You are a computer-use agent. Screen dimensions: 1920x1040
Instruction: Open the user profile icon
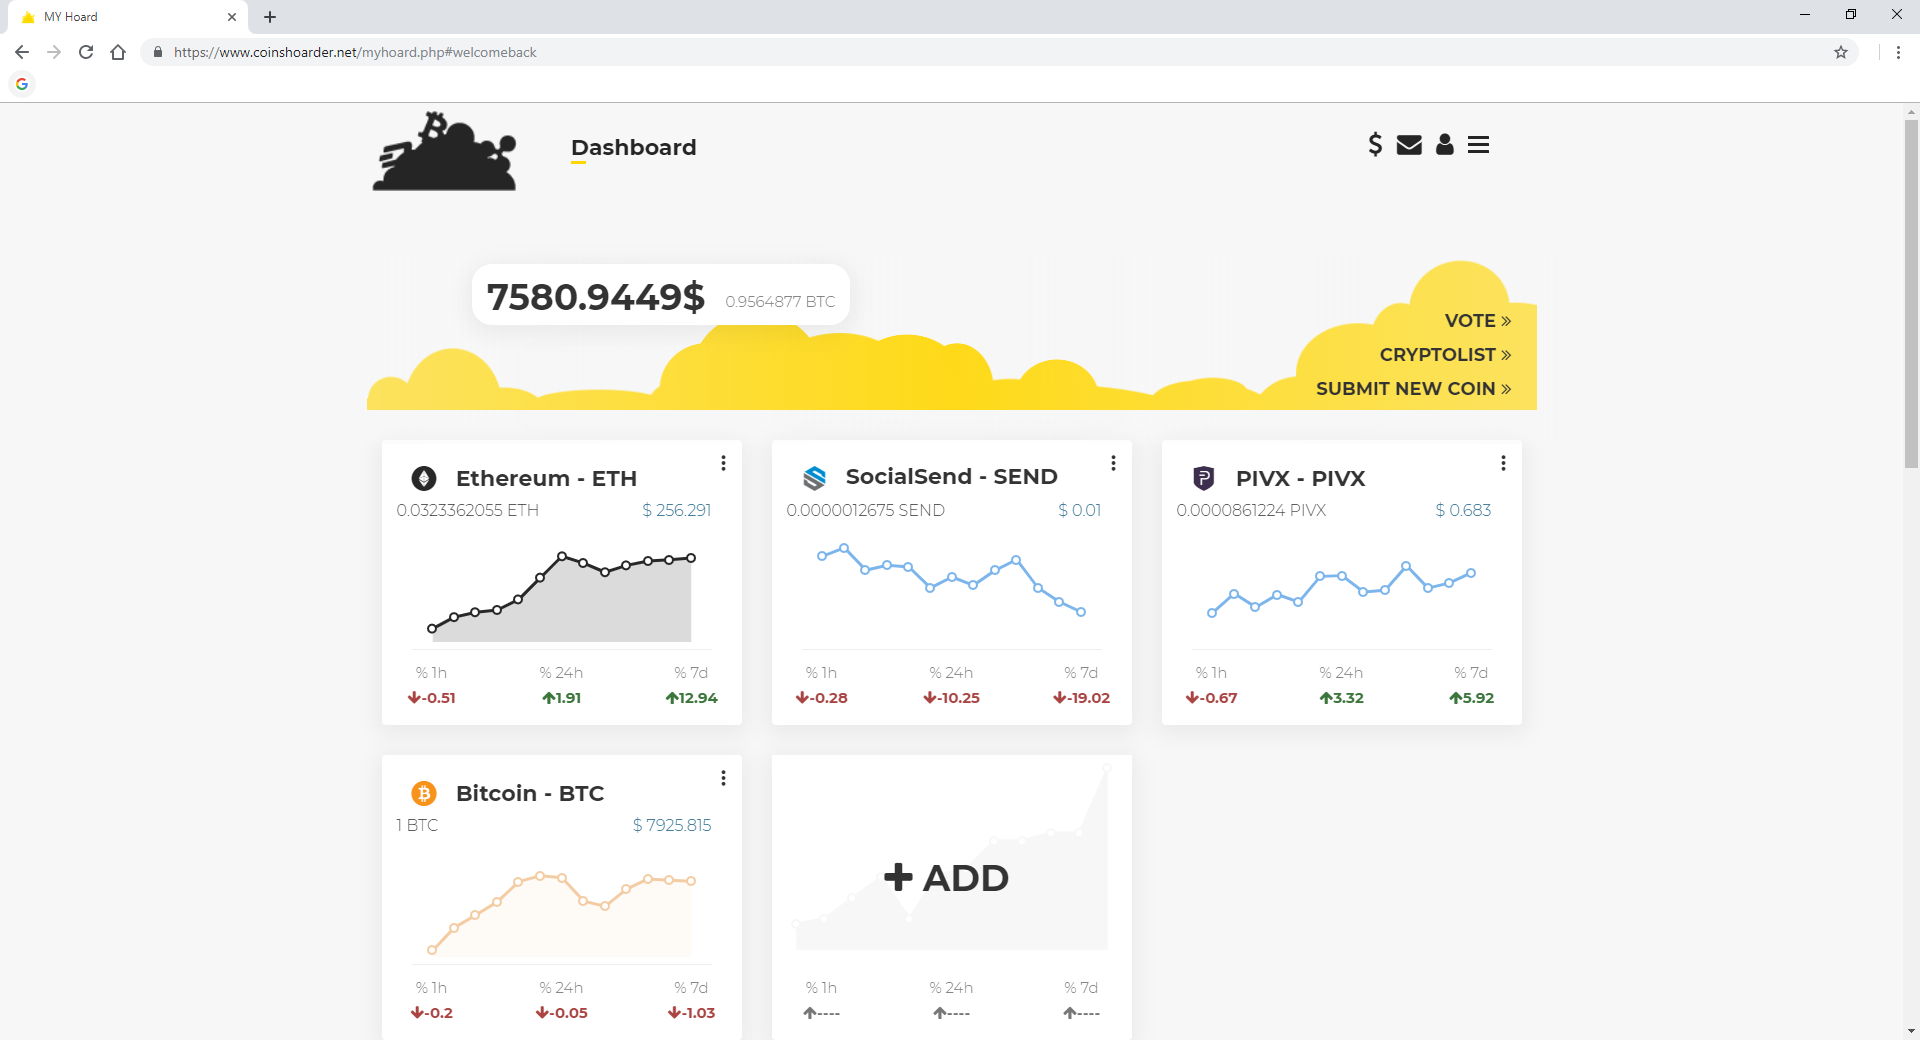(1444, 145)
